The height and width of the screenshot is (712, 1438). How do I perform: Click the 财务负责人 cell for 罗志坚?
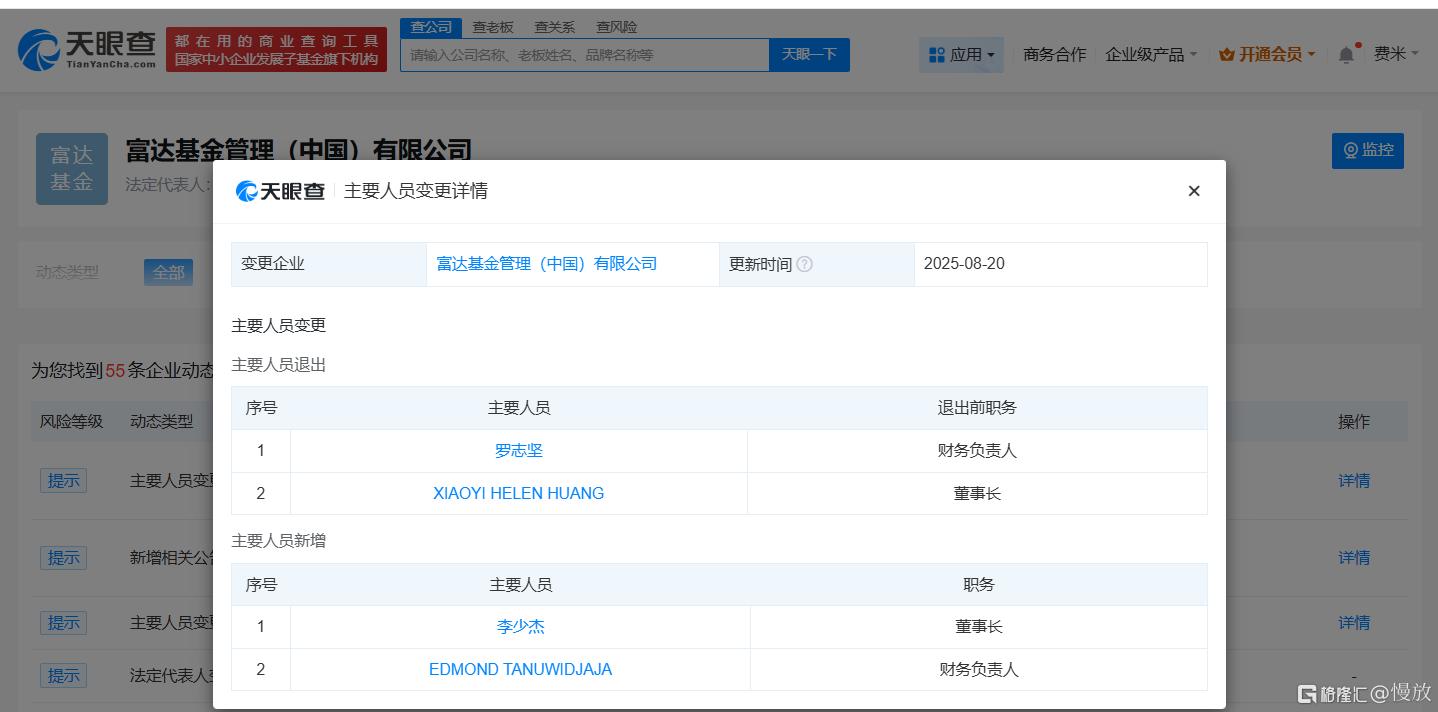(x=977, y=451)
